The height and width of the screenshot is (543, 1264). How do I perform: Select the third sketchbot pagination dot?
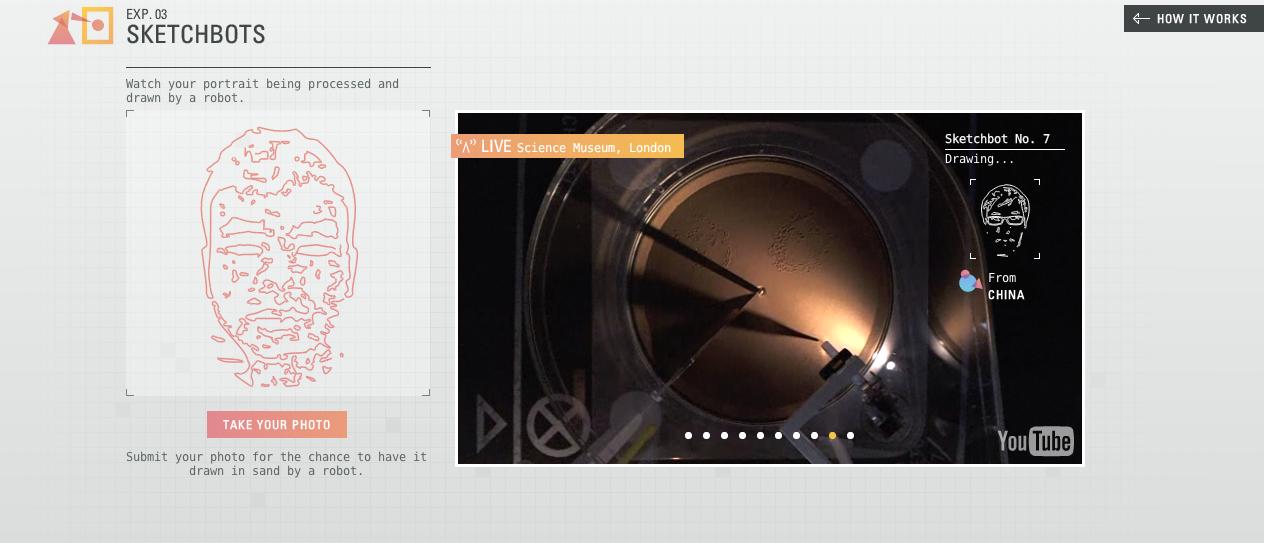724,435
